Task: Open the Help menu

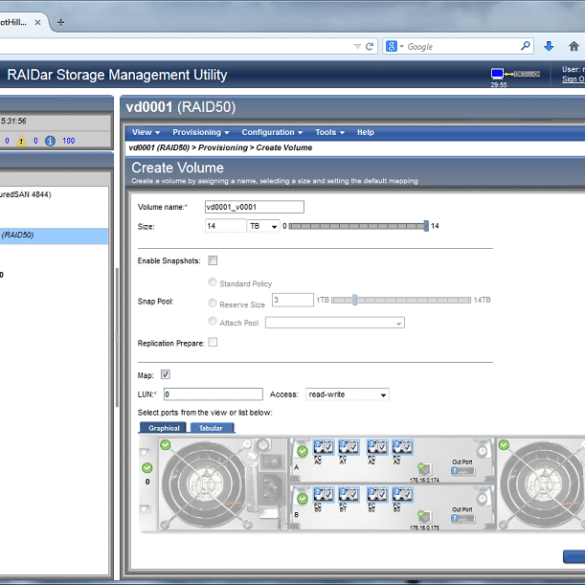Action: (x=365, y=132)
